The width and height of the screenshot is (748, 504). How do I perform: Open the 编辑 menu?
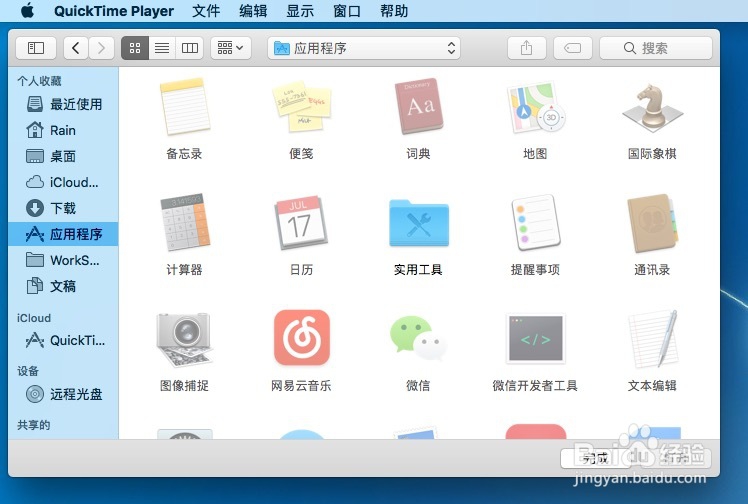coord(253,10)
